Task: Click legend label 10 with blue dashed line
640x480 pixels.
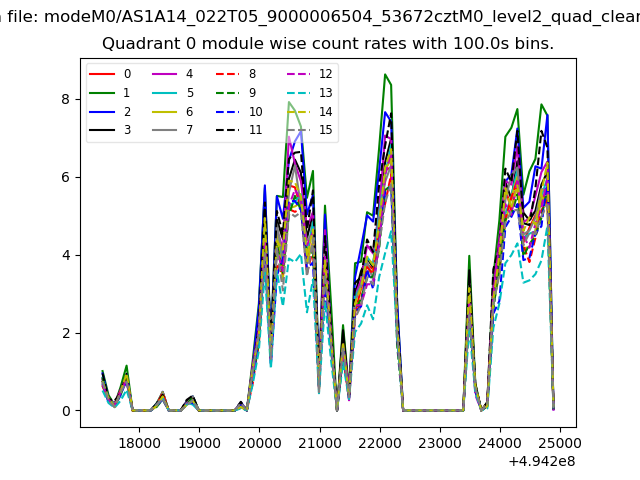Action: (255, 112)
